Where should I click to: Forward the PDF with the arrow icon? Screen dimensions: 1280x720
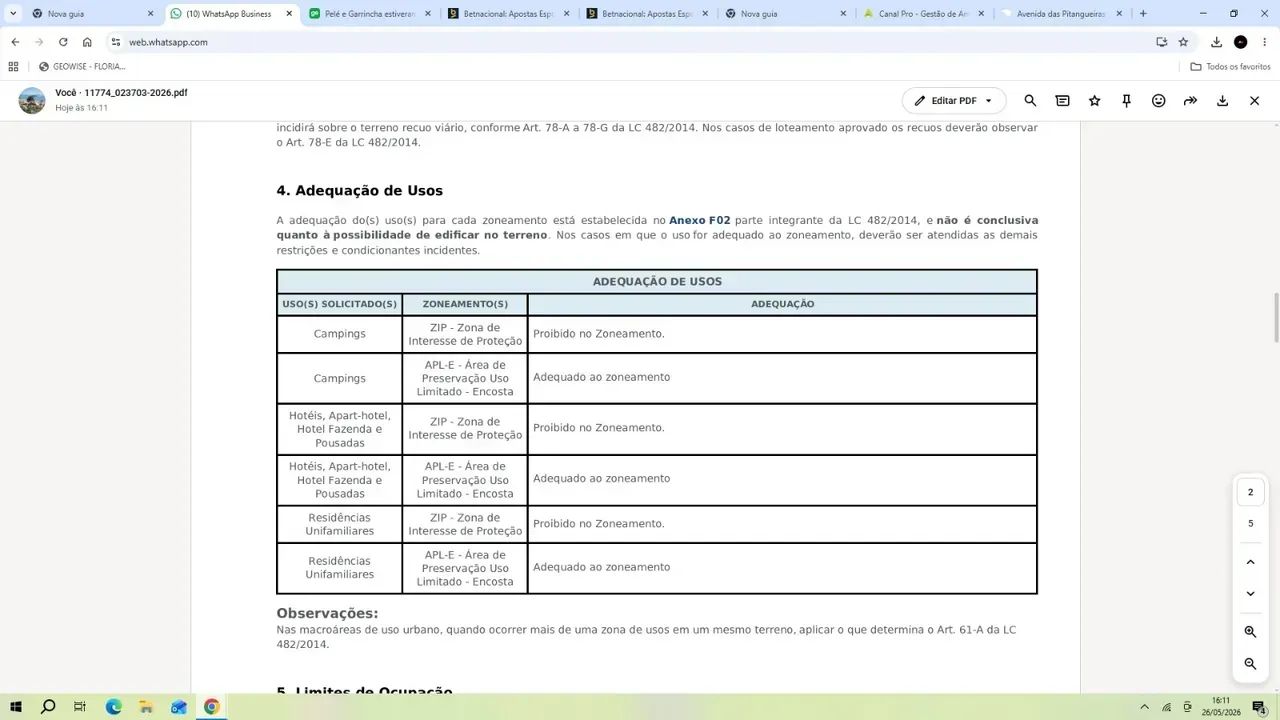(1190, 101)
